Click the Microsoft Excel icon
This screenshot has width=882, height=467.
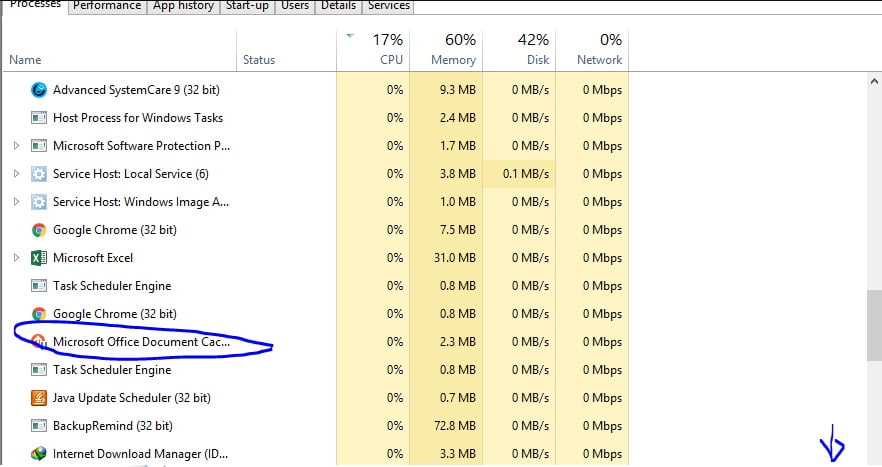[x=39, y=258]
